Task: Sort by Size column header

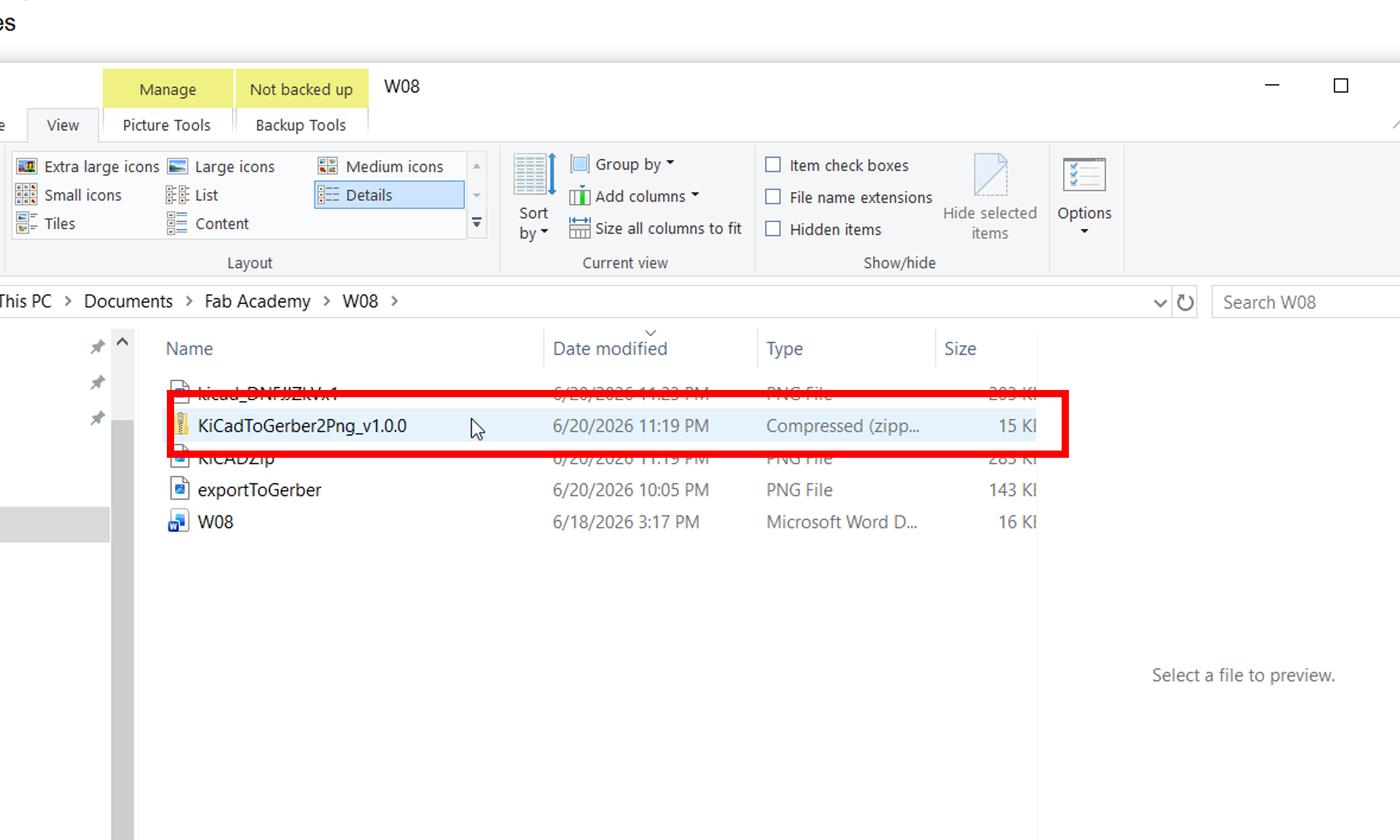Action: tap(986, 348)
